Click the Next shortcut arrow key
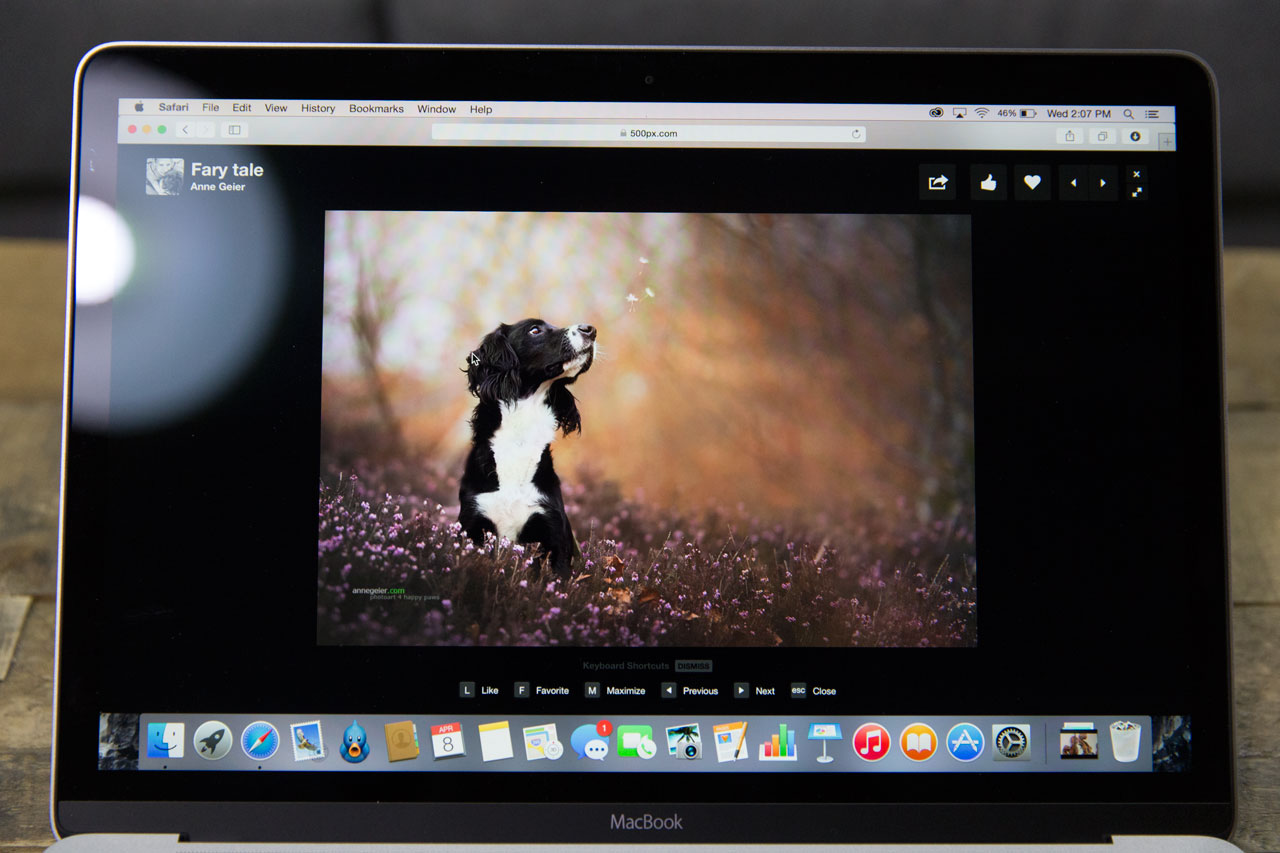Viewport: 1280px width, 853px height. (x=741, y=690)
